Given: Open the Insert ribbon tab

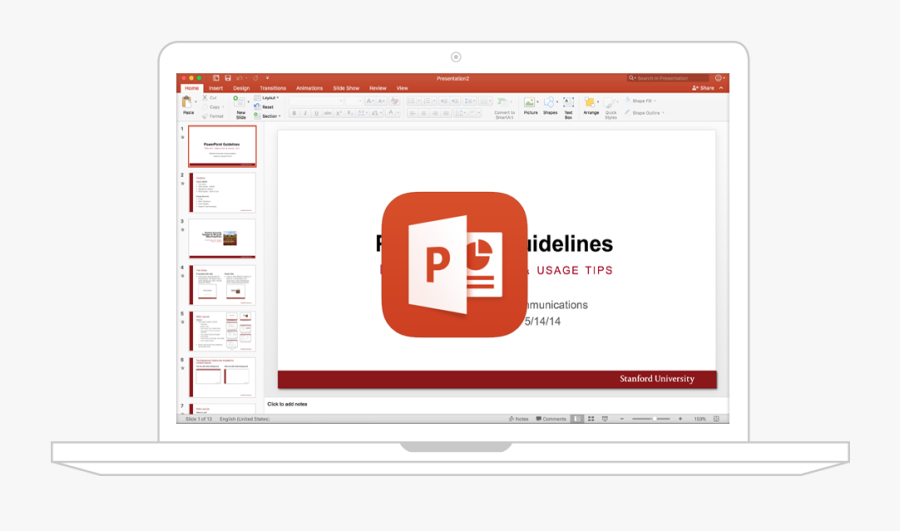Looking at the screenshot, I should click(216, 88).
